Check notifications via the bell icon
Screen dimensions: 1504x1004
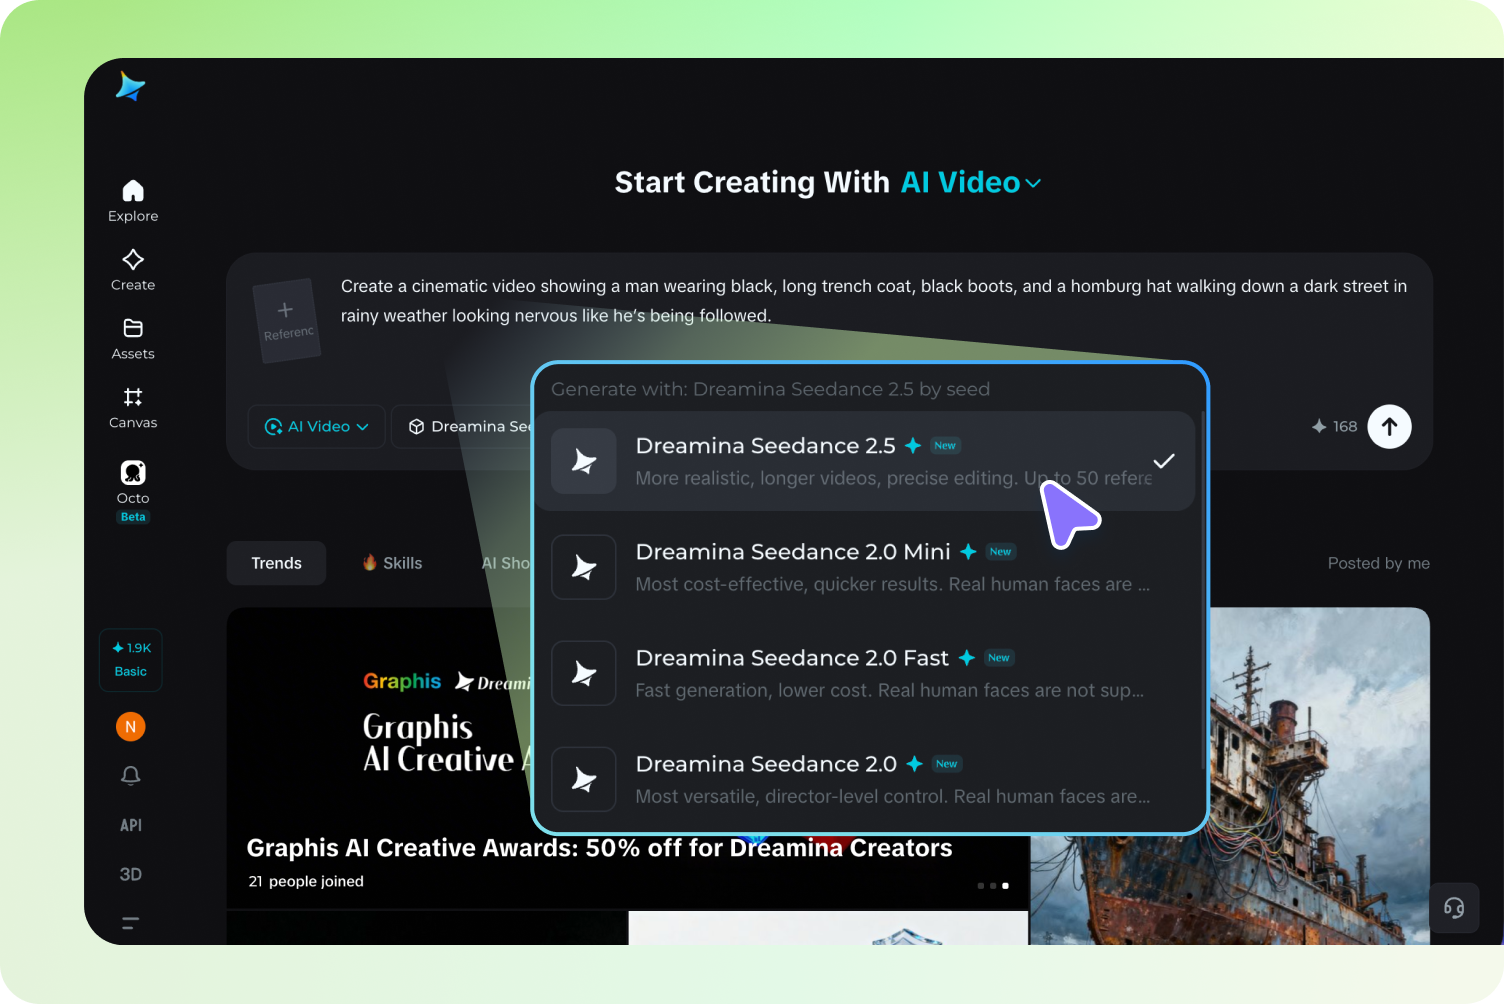[131, 776]
